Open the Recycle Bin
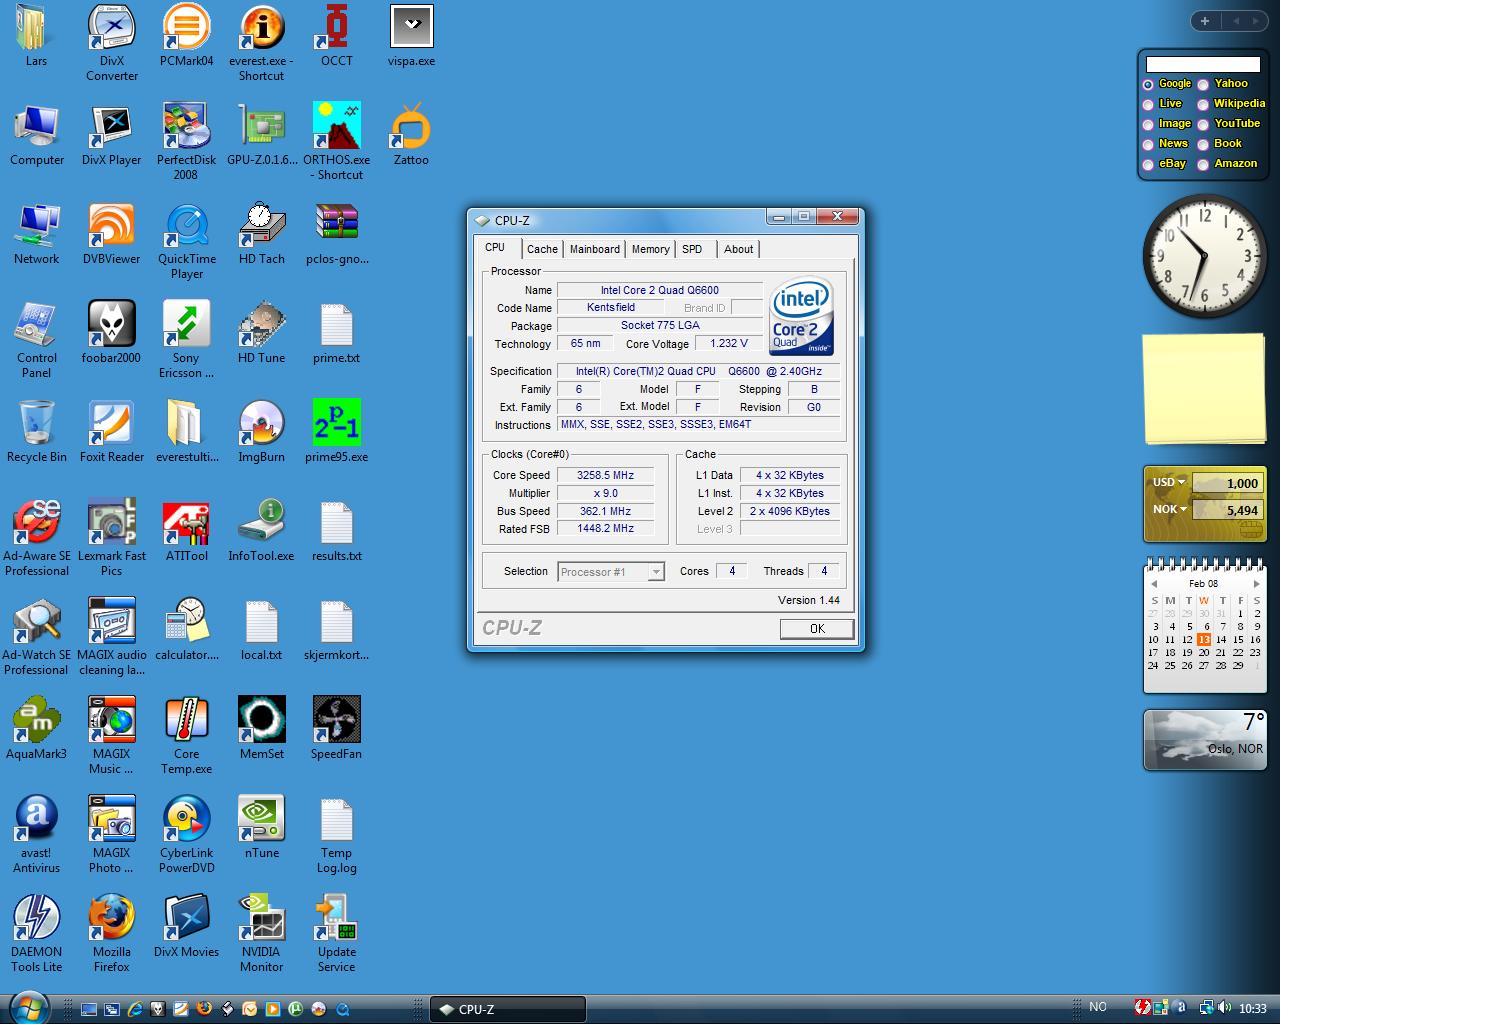1512x1024 pixels. click(x=36, y=424)
